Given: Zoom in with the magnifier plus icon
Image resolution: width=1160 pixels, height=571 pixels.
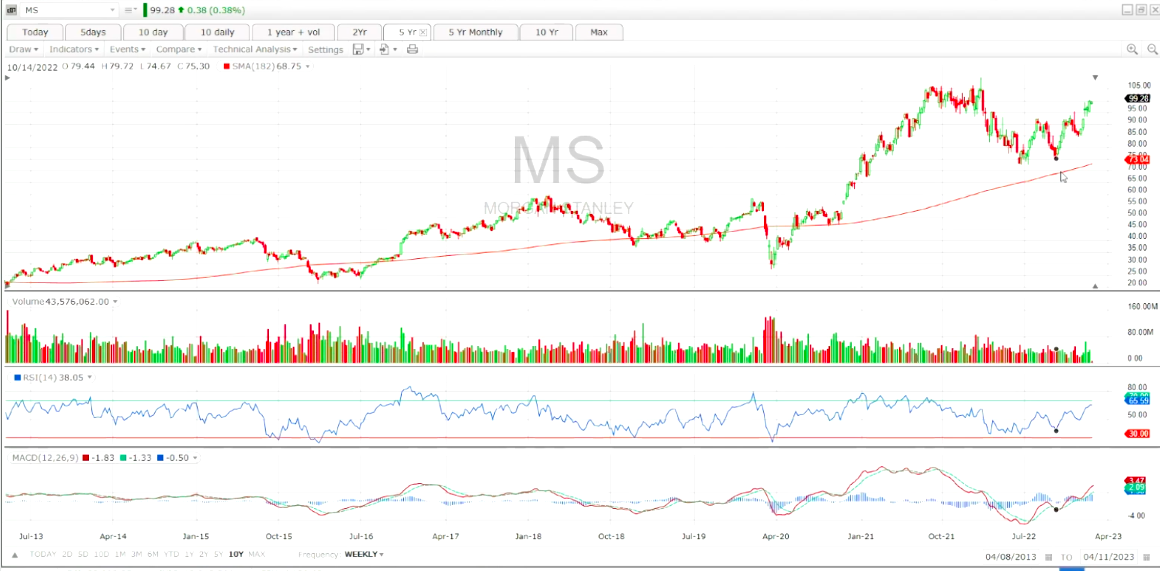Looking at the screenshot, I should (1132, 50).
